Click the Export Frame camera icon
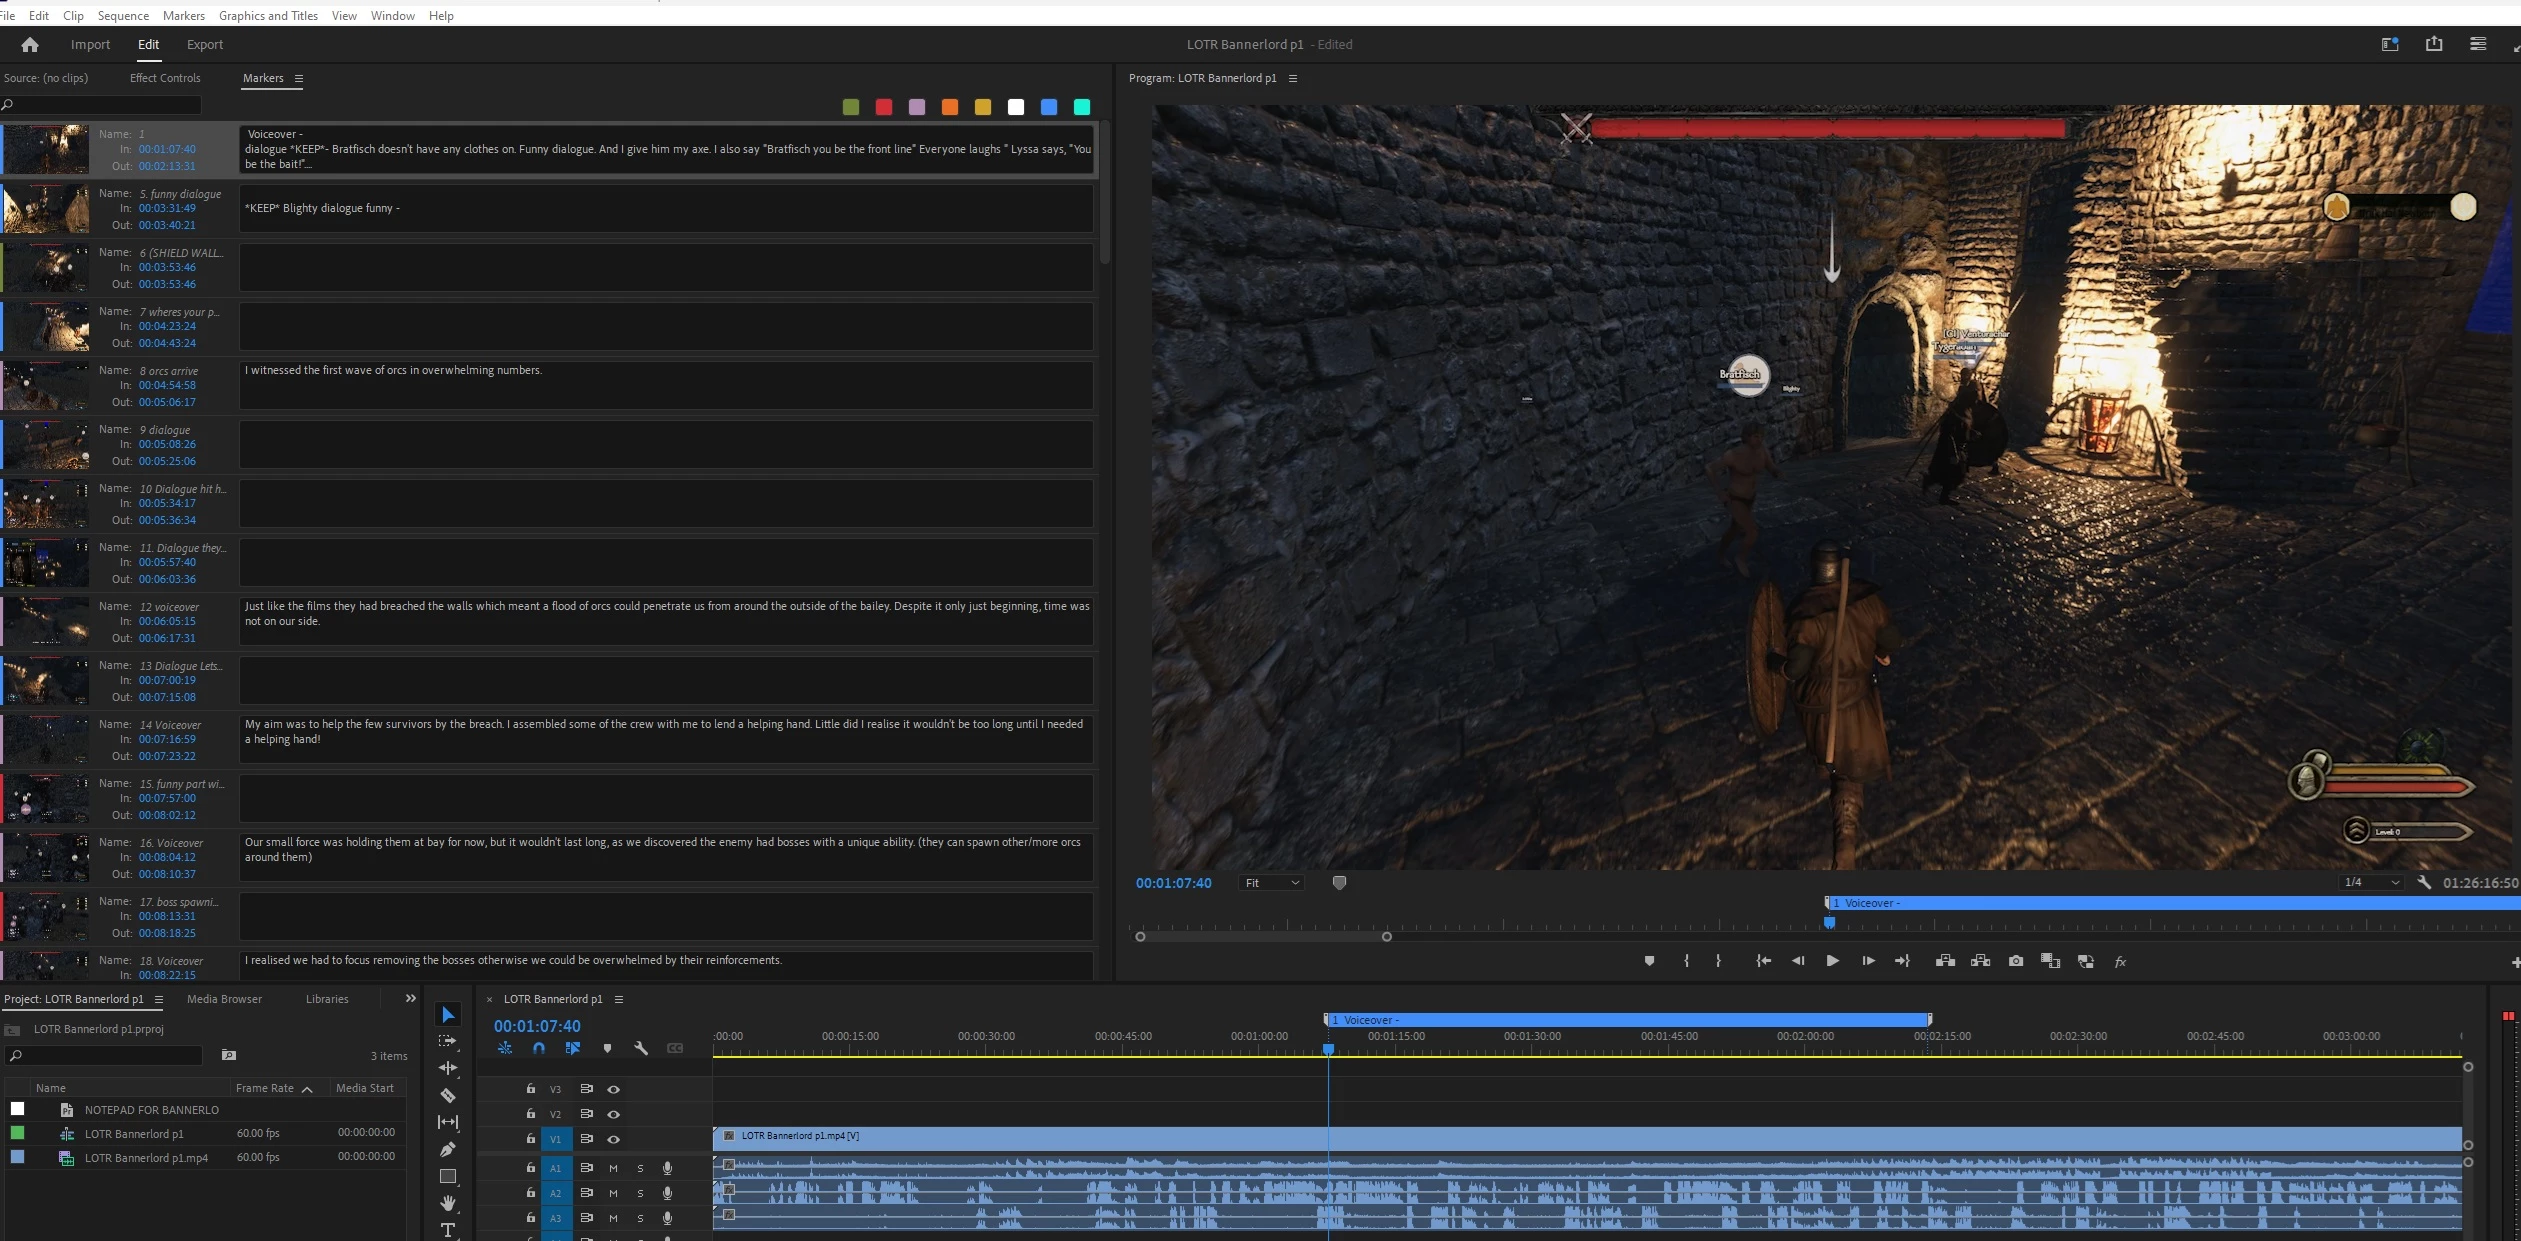Viewport: 2521px width, 1241px height. coord(2015,961)
